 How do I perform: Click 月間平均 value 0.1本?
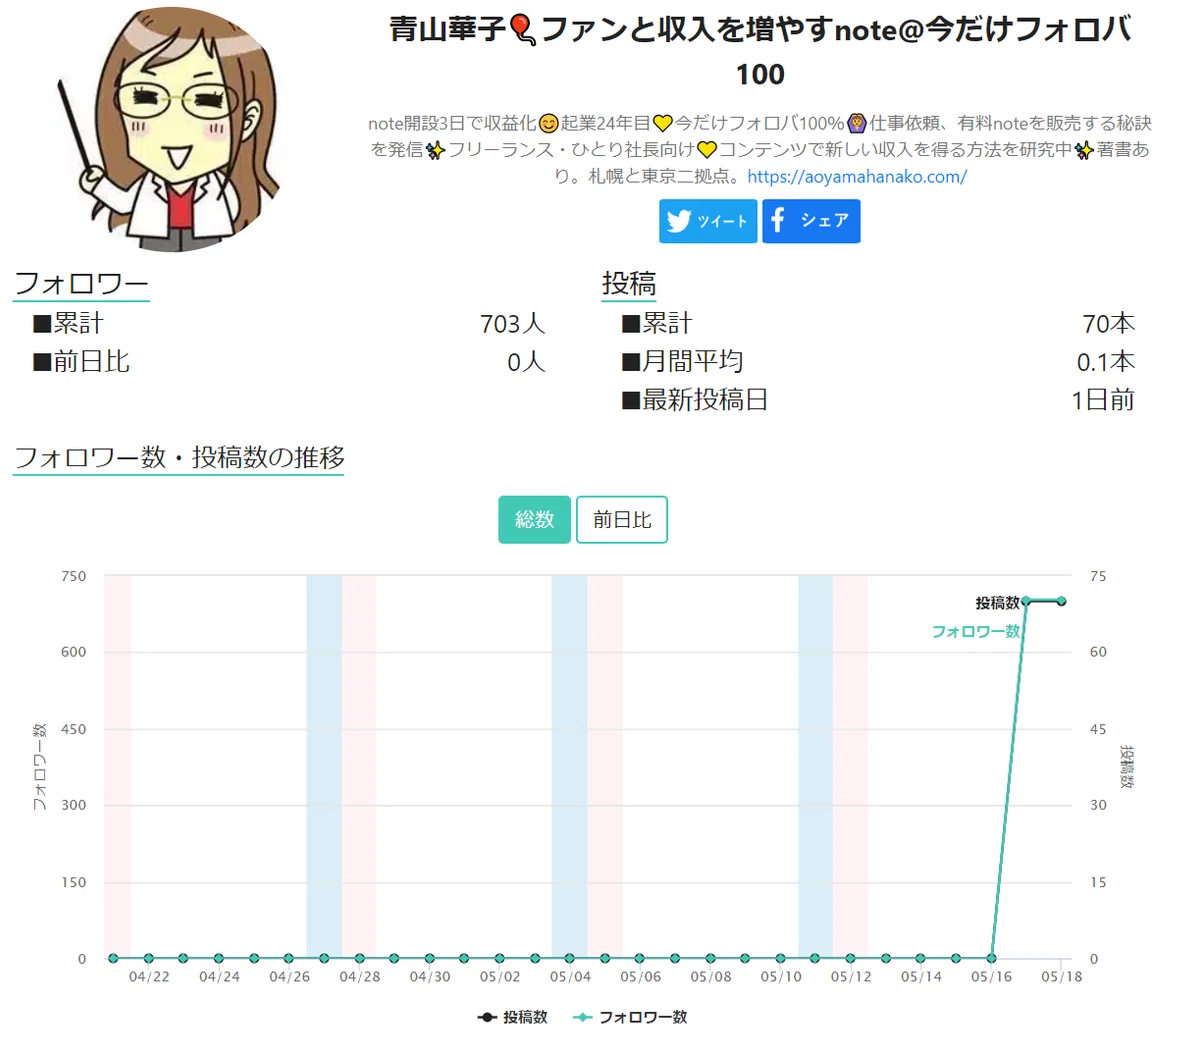pyautogui.click(x=1106, y=362)
